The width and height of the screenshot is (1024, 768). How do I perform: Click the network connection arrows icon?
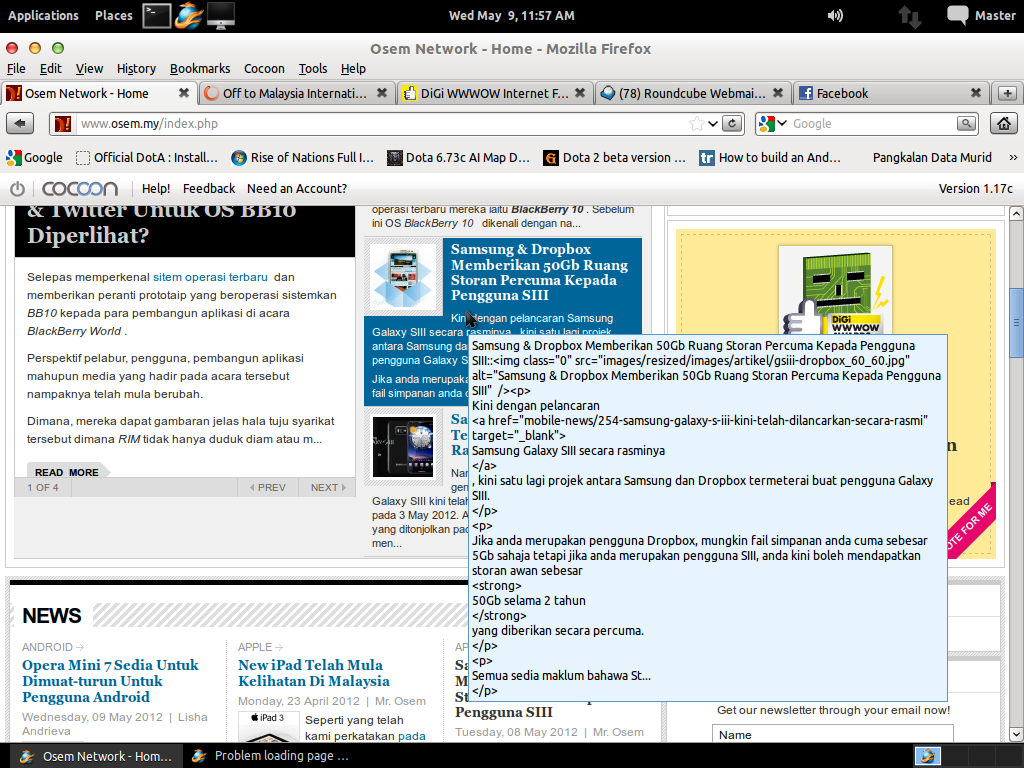[x=909, y=16]
